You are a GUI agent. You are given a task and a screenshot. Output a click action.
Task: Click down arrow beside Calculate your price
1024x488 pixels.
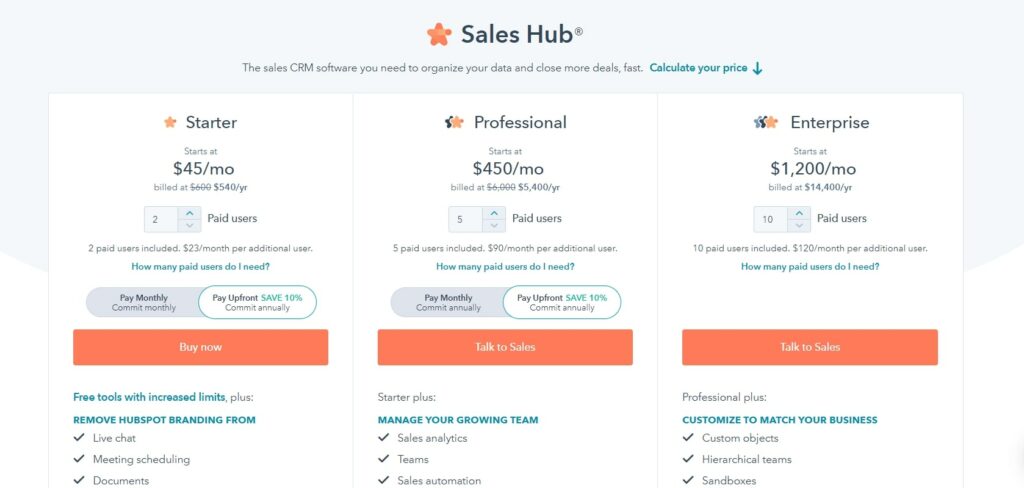[x=758, y=68]
